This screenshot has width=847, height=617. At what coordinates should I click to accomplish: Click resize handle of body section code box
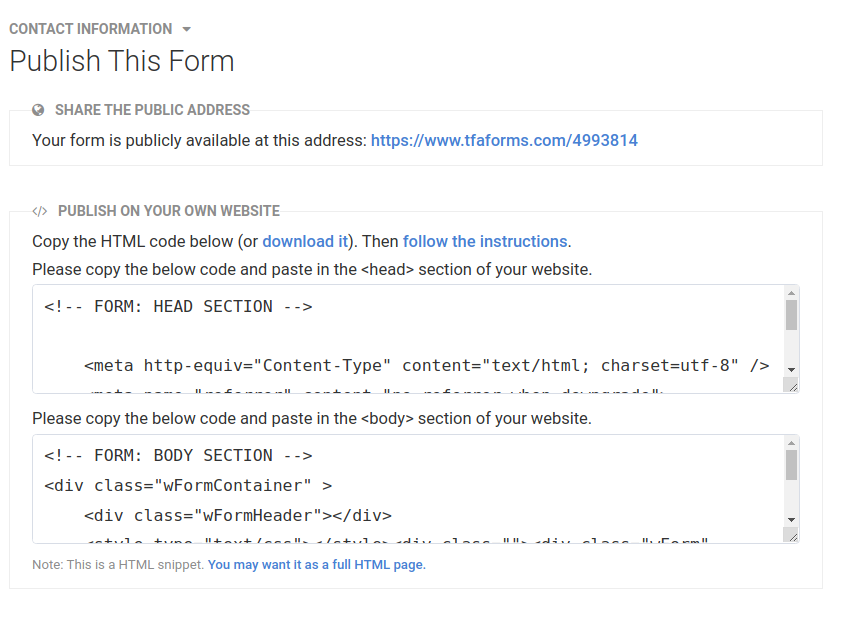791,536
